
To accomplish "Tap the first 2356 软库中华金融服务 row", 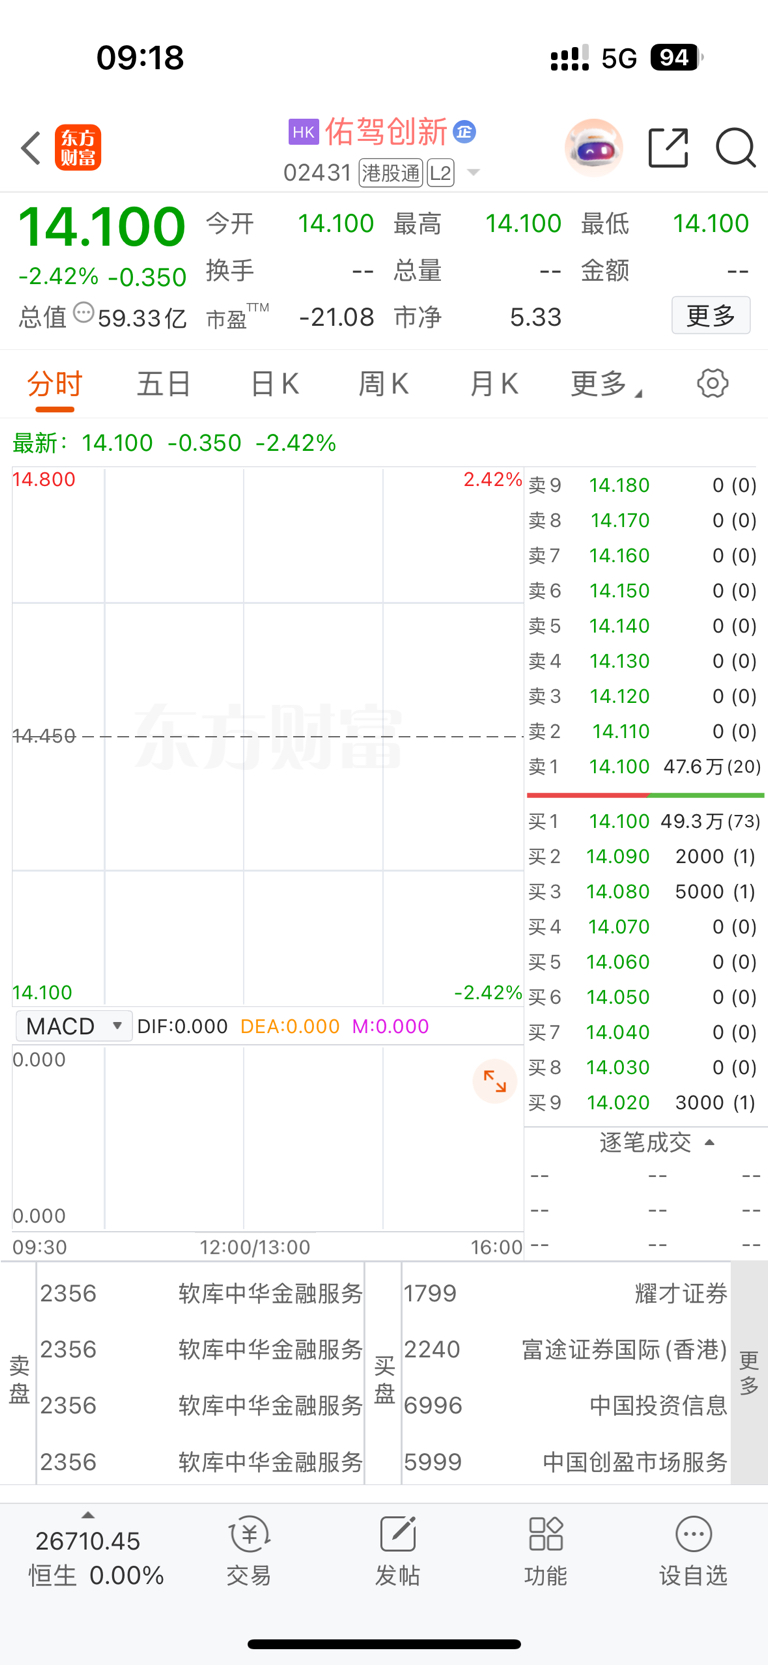I will pyautogui.click(x=201, y=1293).
